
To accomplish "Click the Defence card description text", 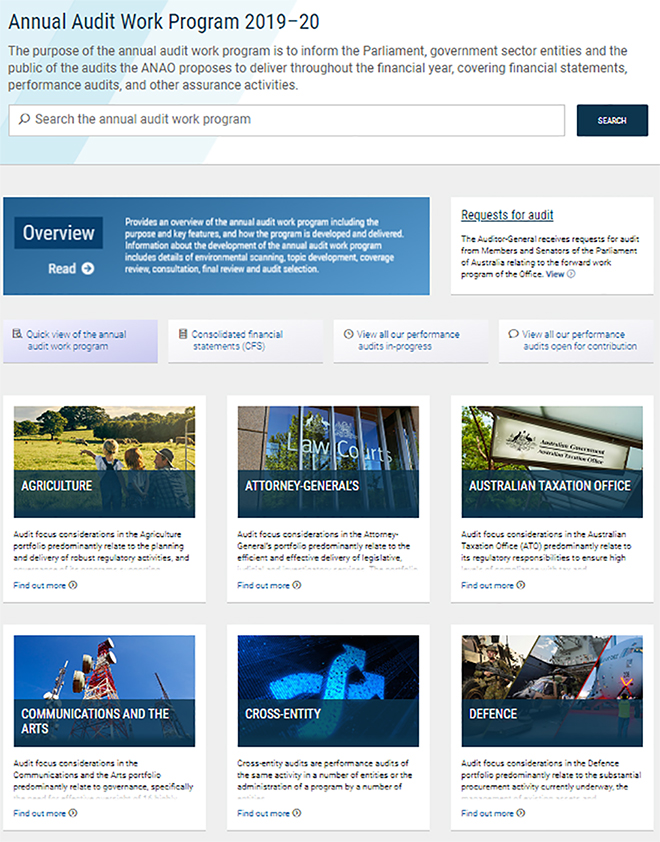I will click(551, 780).
